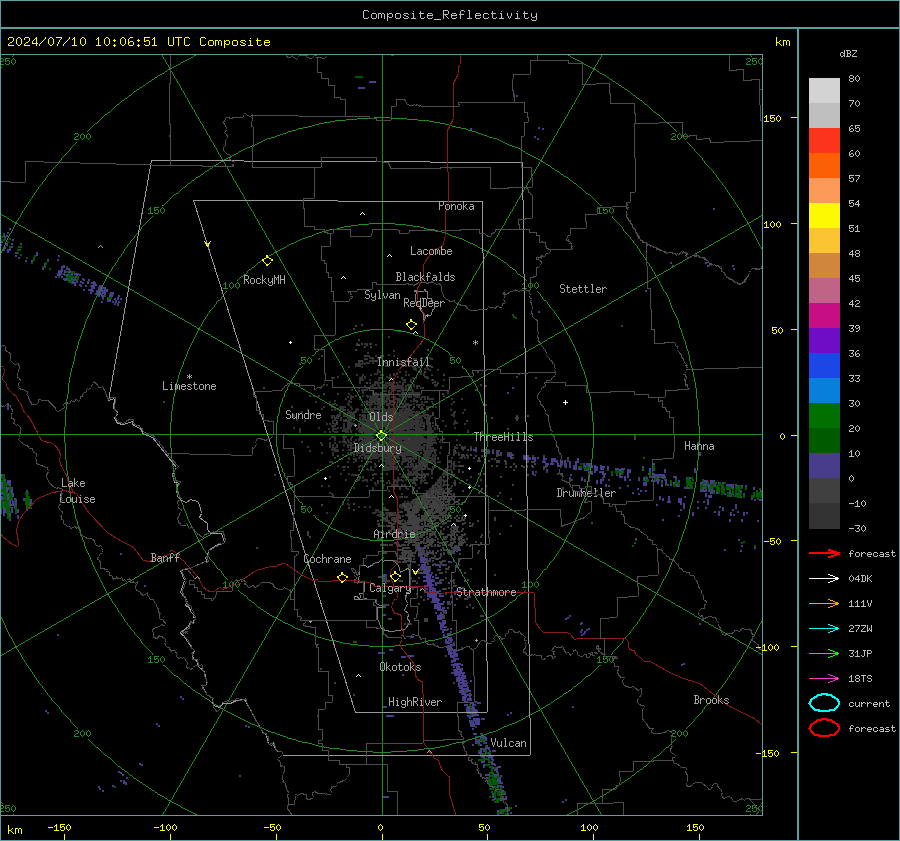Click the red forecast arrow in the legend
The height and width of the screenshot is (841, 900).
coord(824,553)
